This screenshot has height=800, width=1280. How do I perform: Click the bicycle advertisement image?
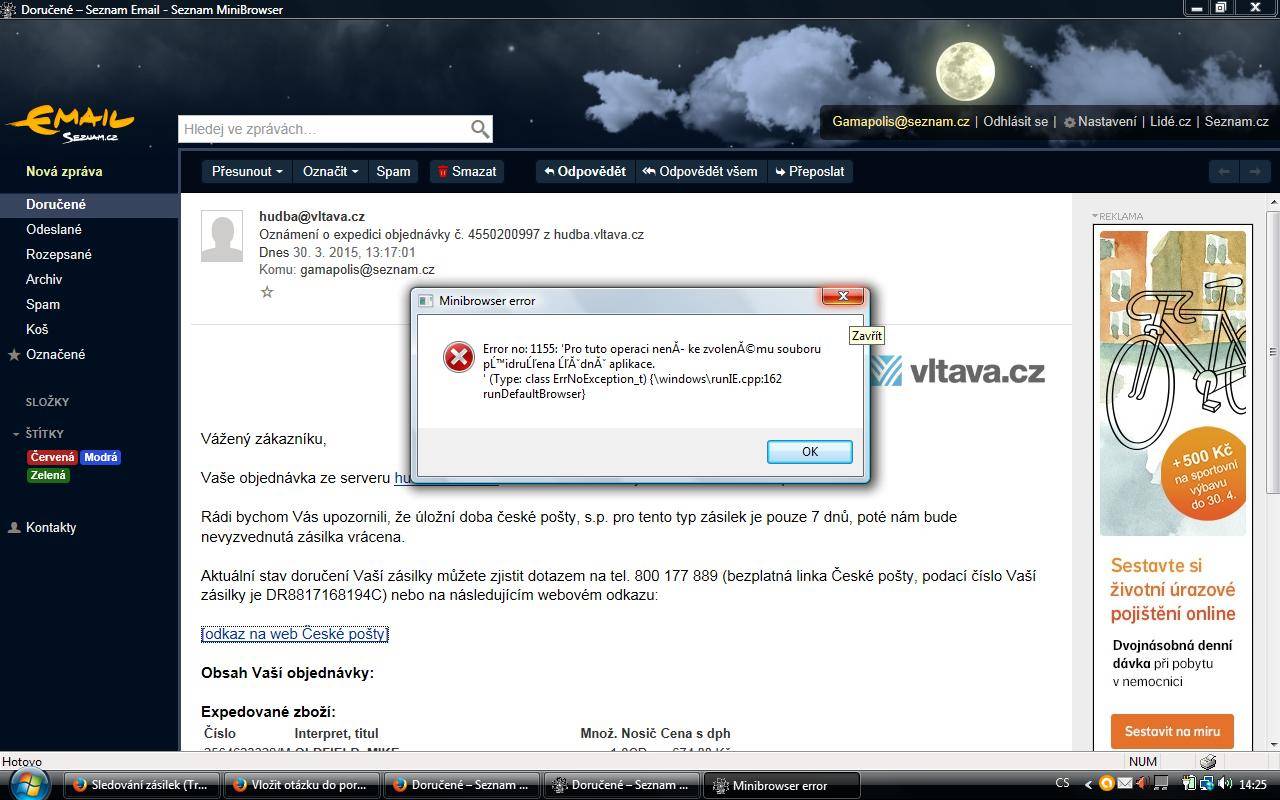(1173, 382)
